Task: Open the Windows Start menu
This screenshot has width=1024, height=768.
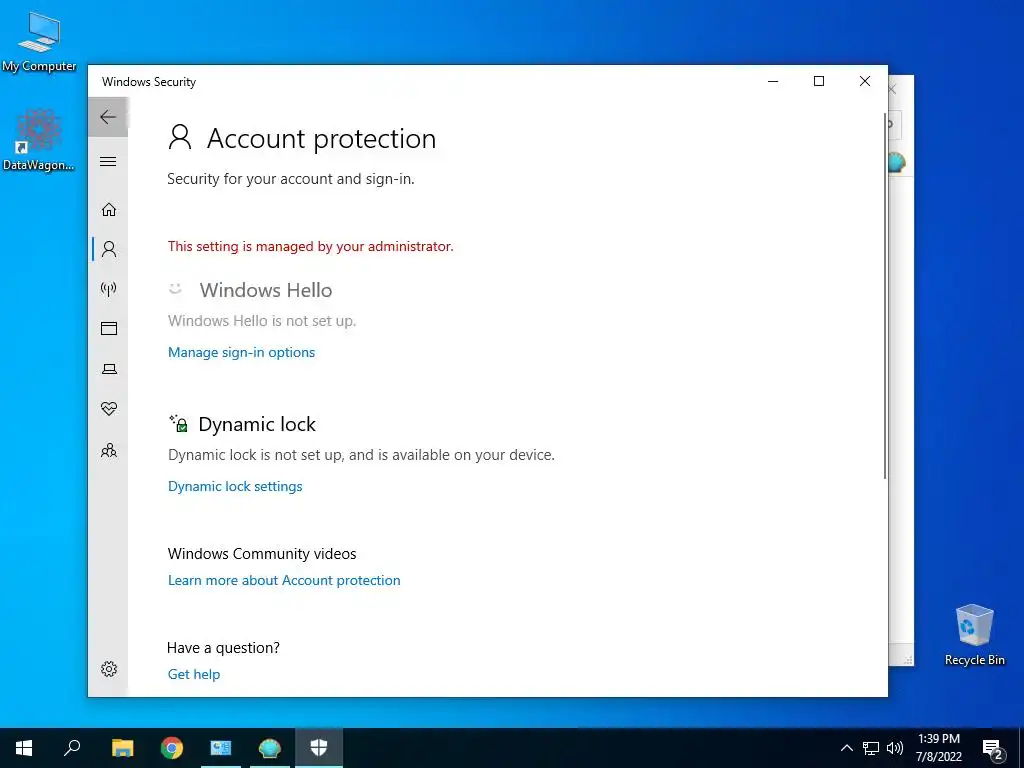Action: click(24, 748)
